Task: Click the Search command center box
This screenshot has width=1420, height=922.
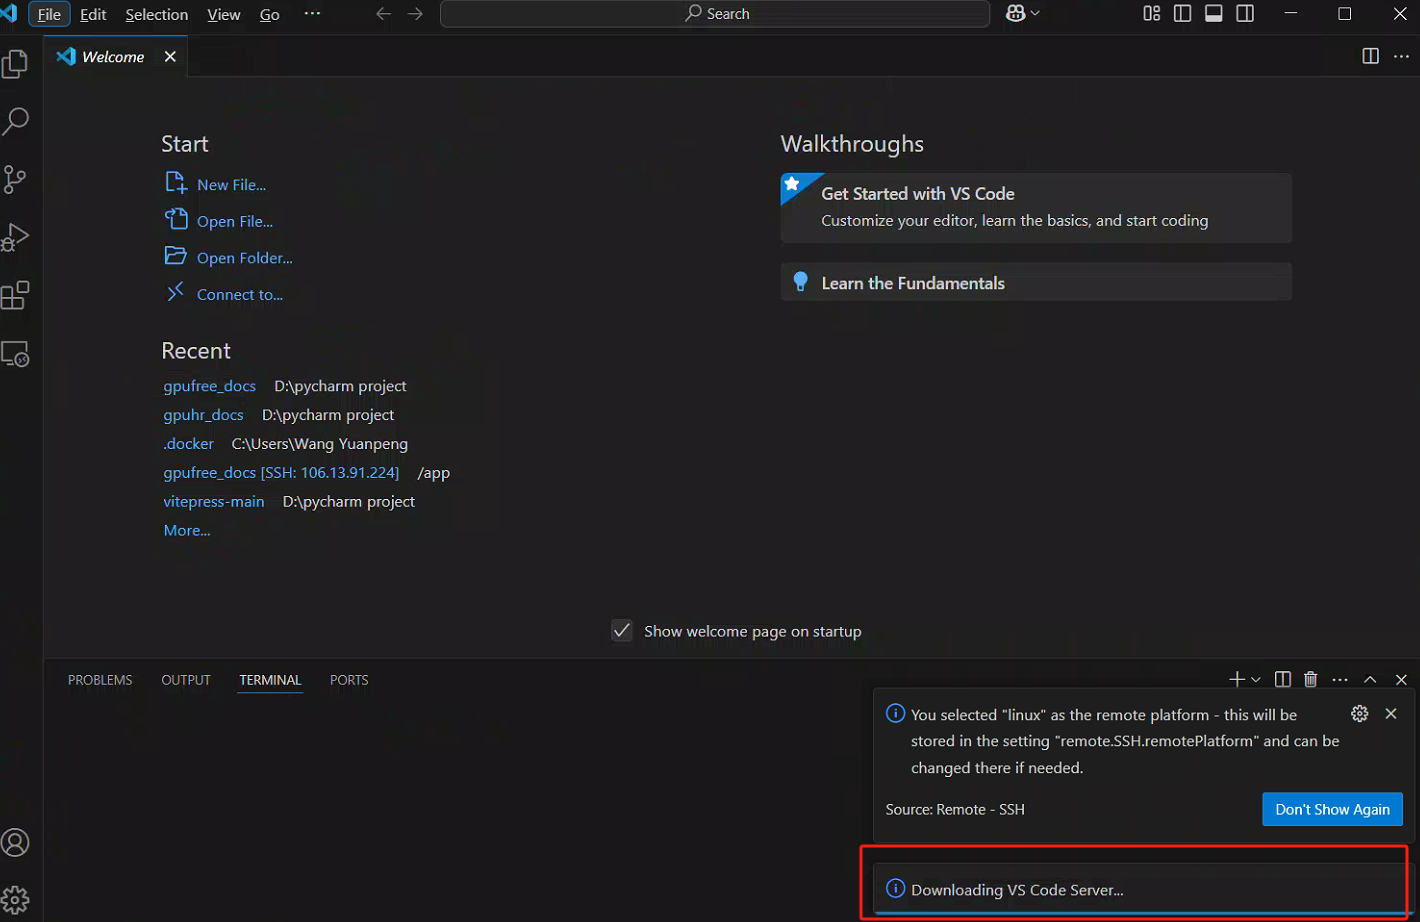Action: pos(715,14)
